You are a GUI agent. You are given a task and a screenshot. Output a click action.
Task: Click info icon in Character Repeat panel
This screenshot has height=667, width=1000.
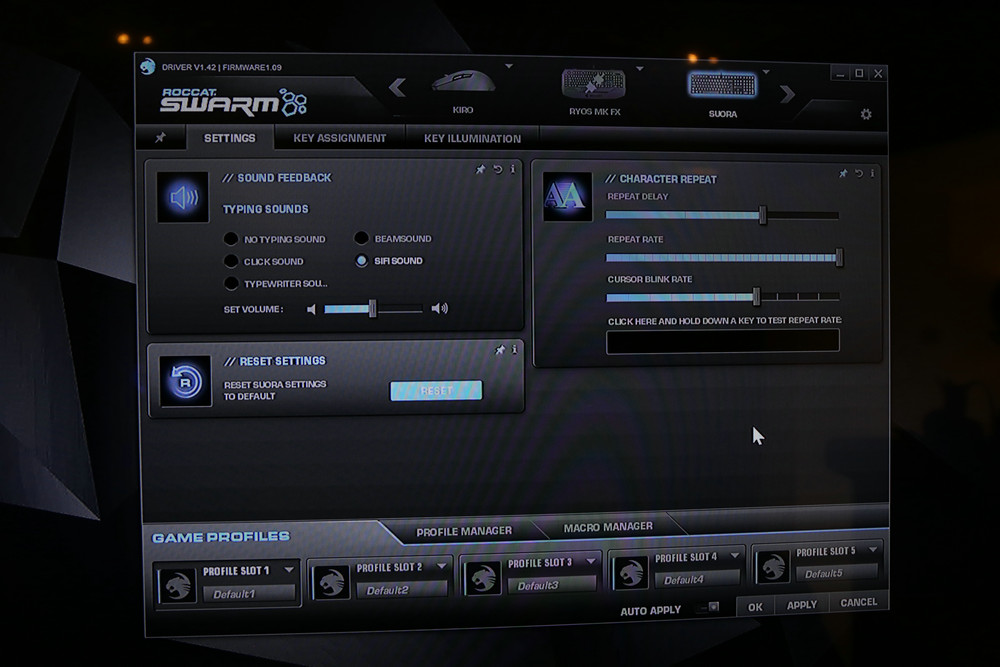pos(873,174)
